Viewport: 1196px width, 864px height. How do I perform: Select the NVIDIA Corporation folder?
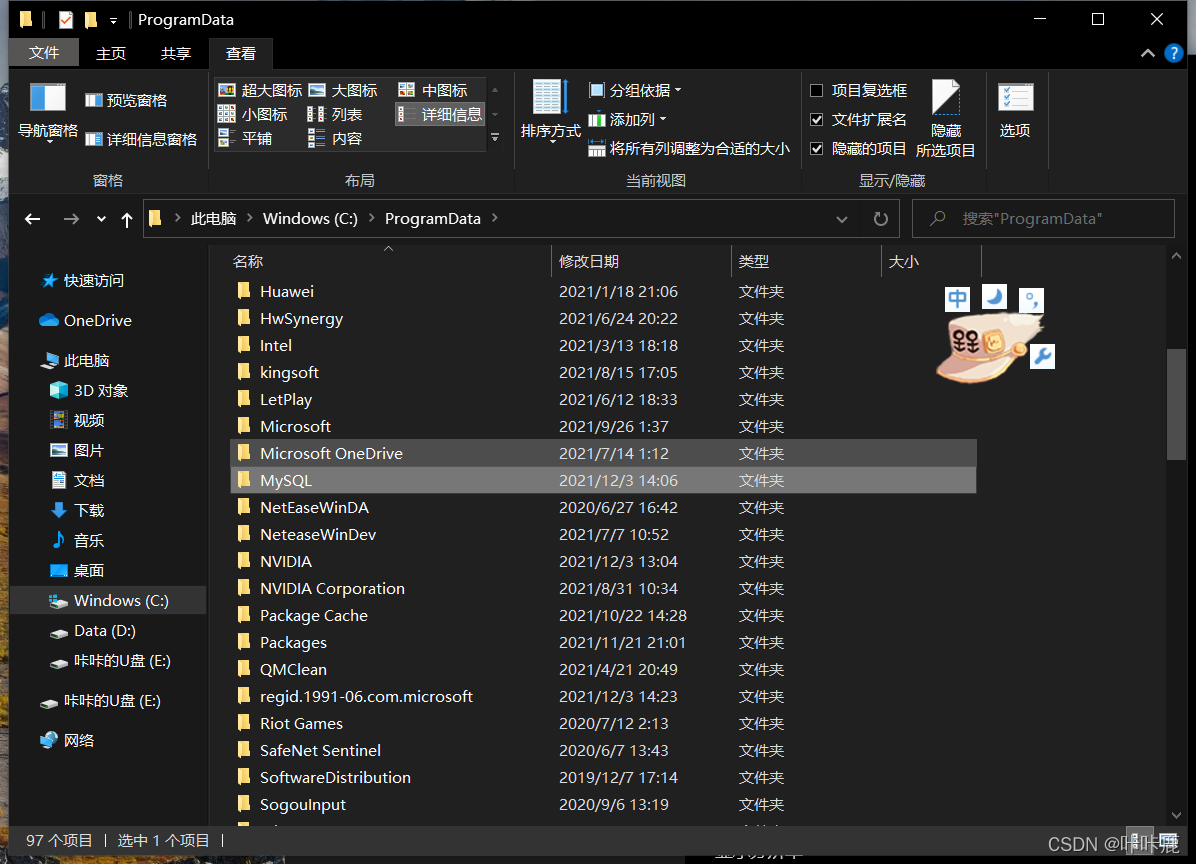point(603,589)
